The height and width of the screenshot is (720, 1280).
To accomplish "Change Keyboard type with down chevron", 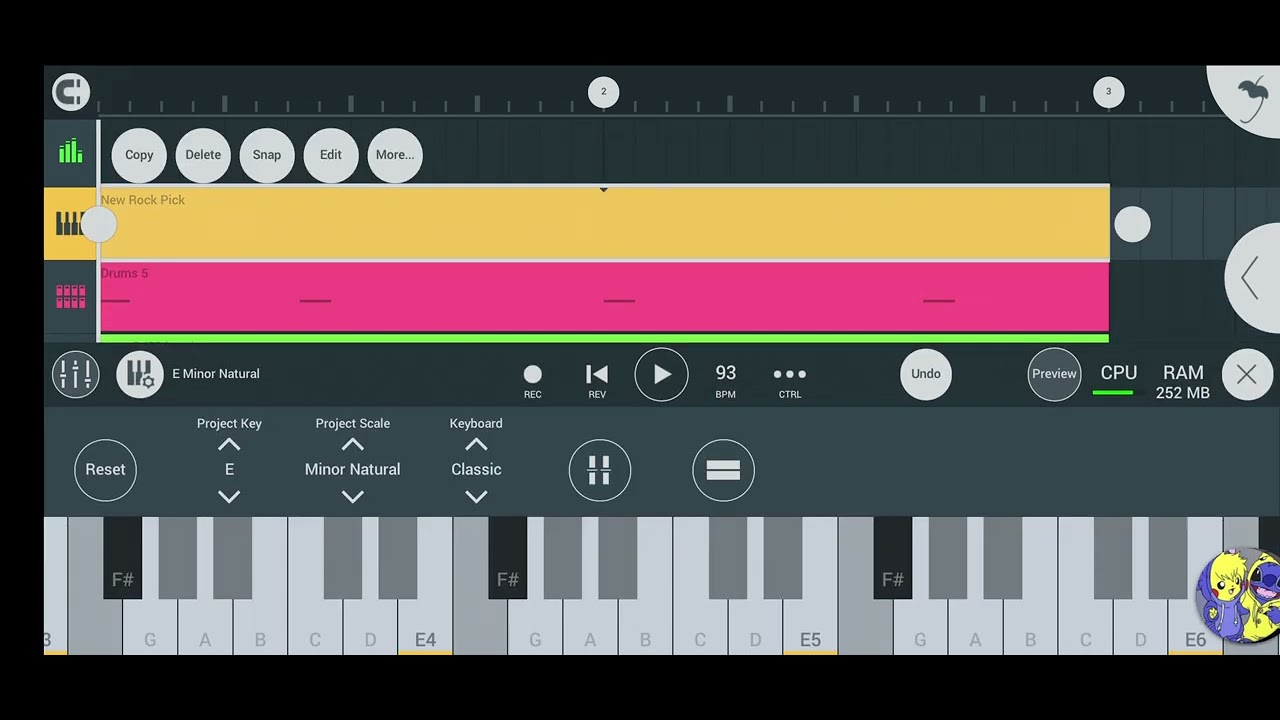I will pos(476,497).
